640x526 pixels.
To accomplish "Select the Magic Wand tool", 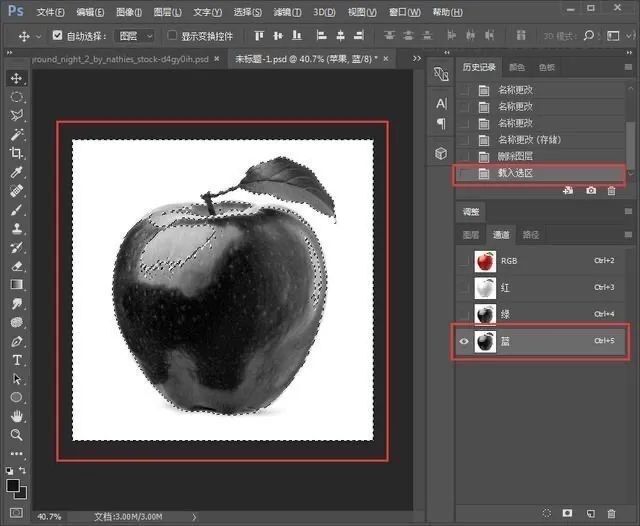I will [x=16, y=134].
